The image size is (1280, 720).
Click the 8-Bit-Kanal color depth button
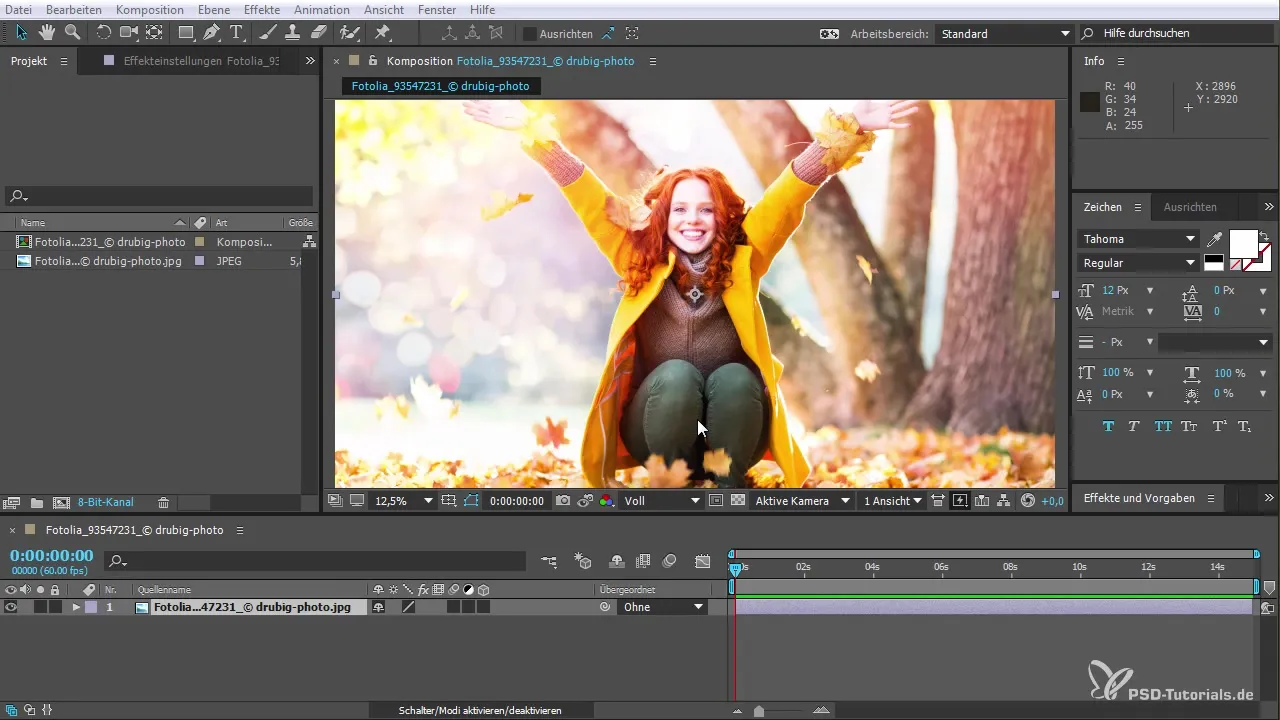tap(106, 502)
